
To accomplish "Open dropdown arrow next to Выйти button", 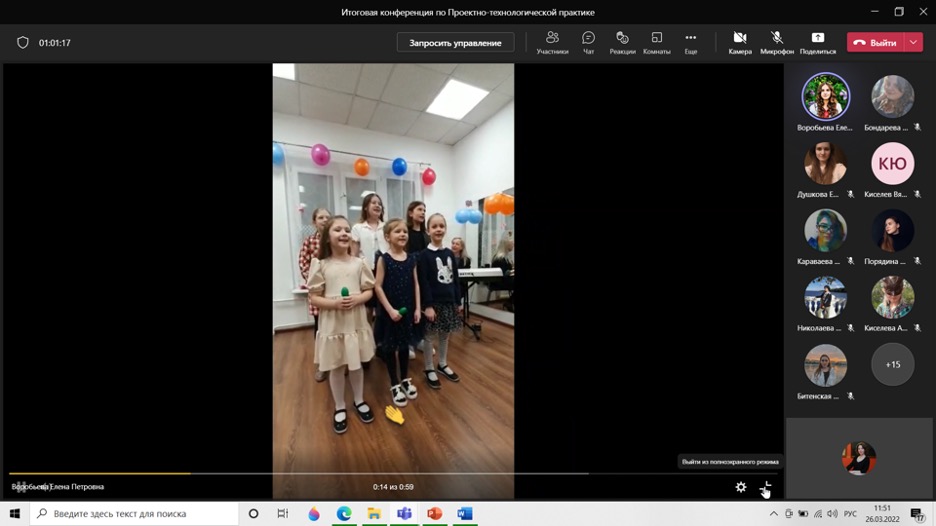I will [914, 43].
